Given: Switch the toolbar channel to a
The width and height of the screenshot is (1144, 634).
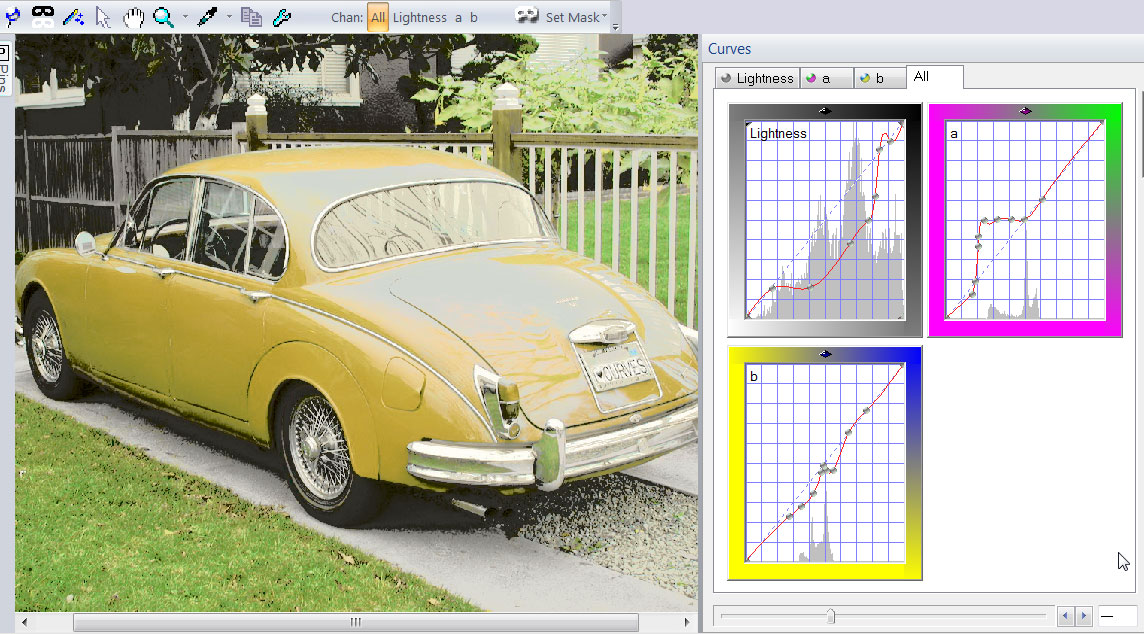Looking at the screenshot, I should pos(458,18).
